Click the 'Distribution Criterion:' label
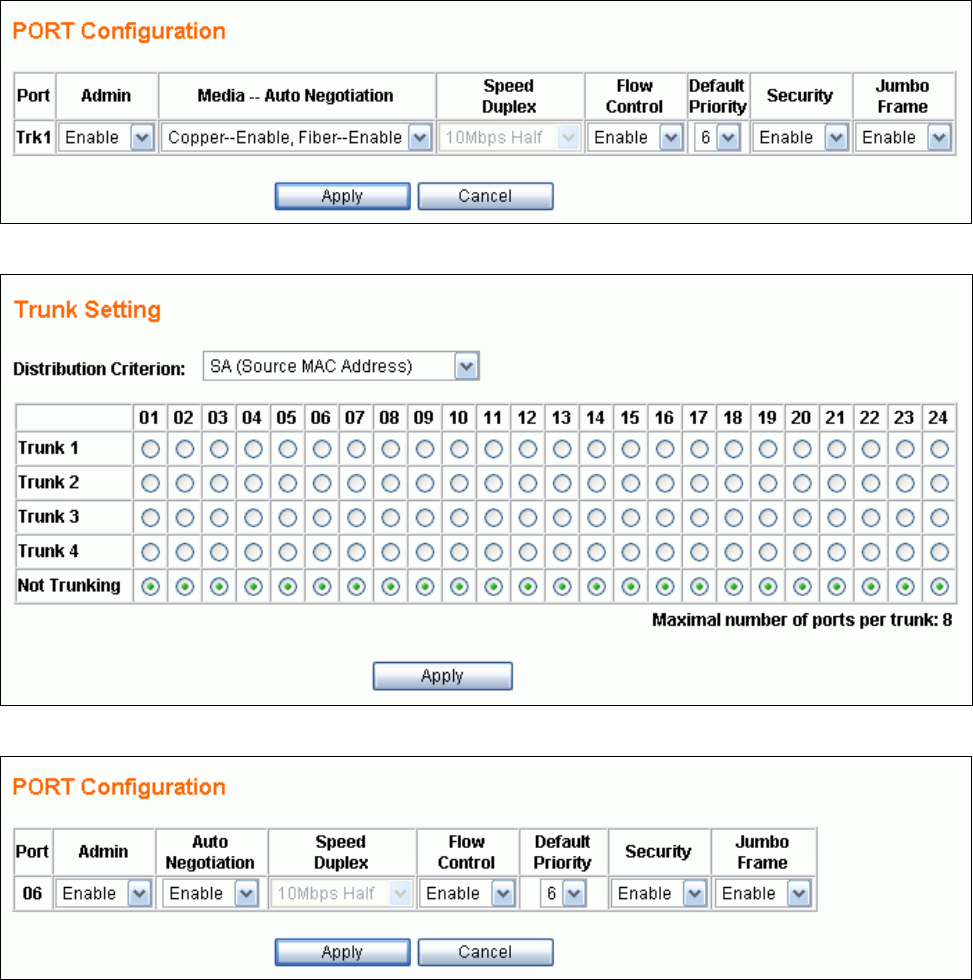Image resolution: width=973 pixels, height=980 pixels. tap(99, 369)
